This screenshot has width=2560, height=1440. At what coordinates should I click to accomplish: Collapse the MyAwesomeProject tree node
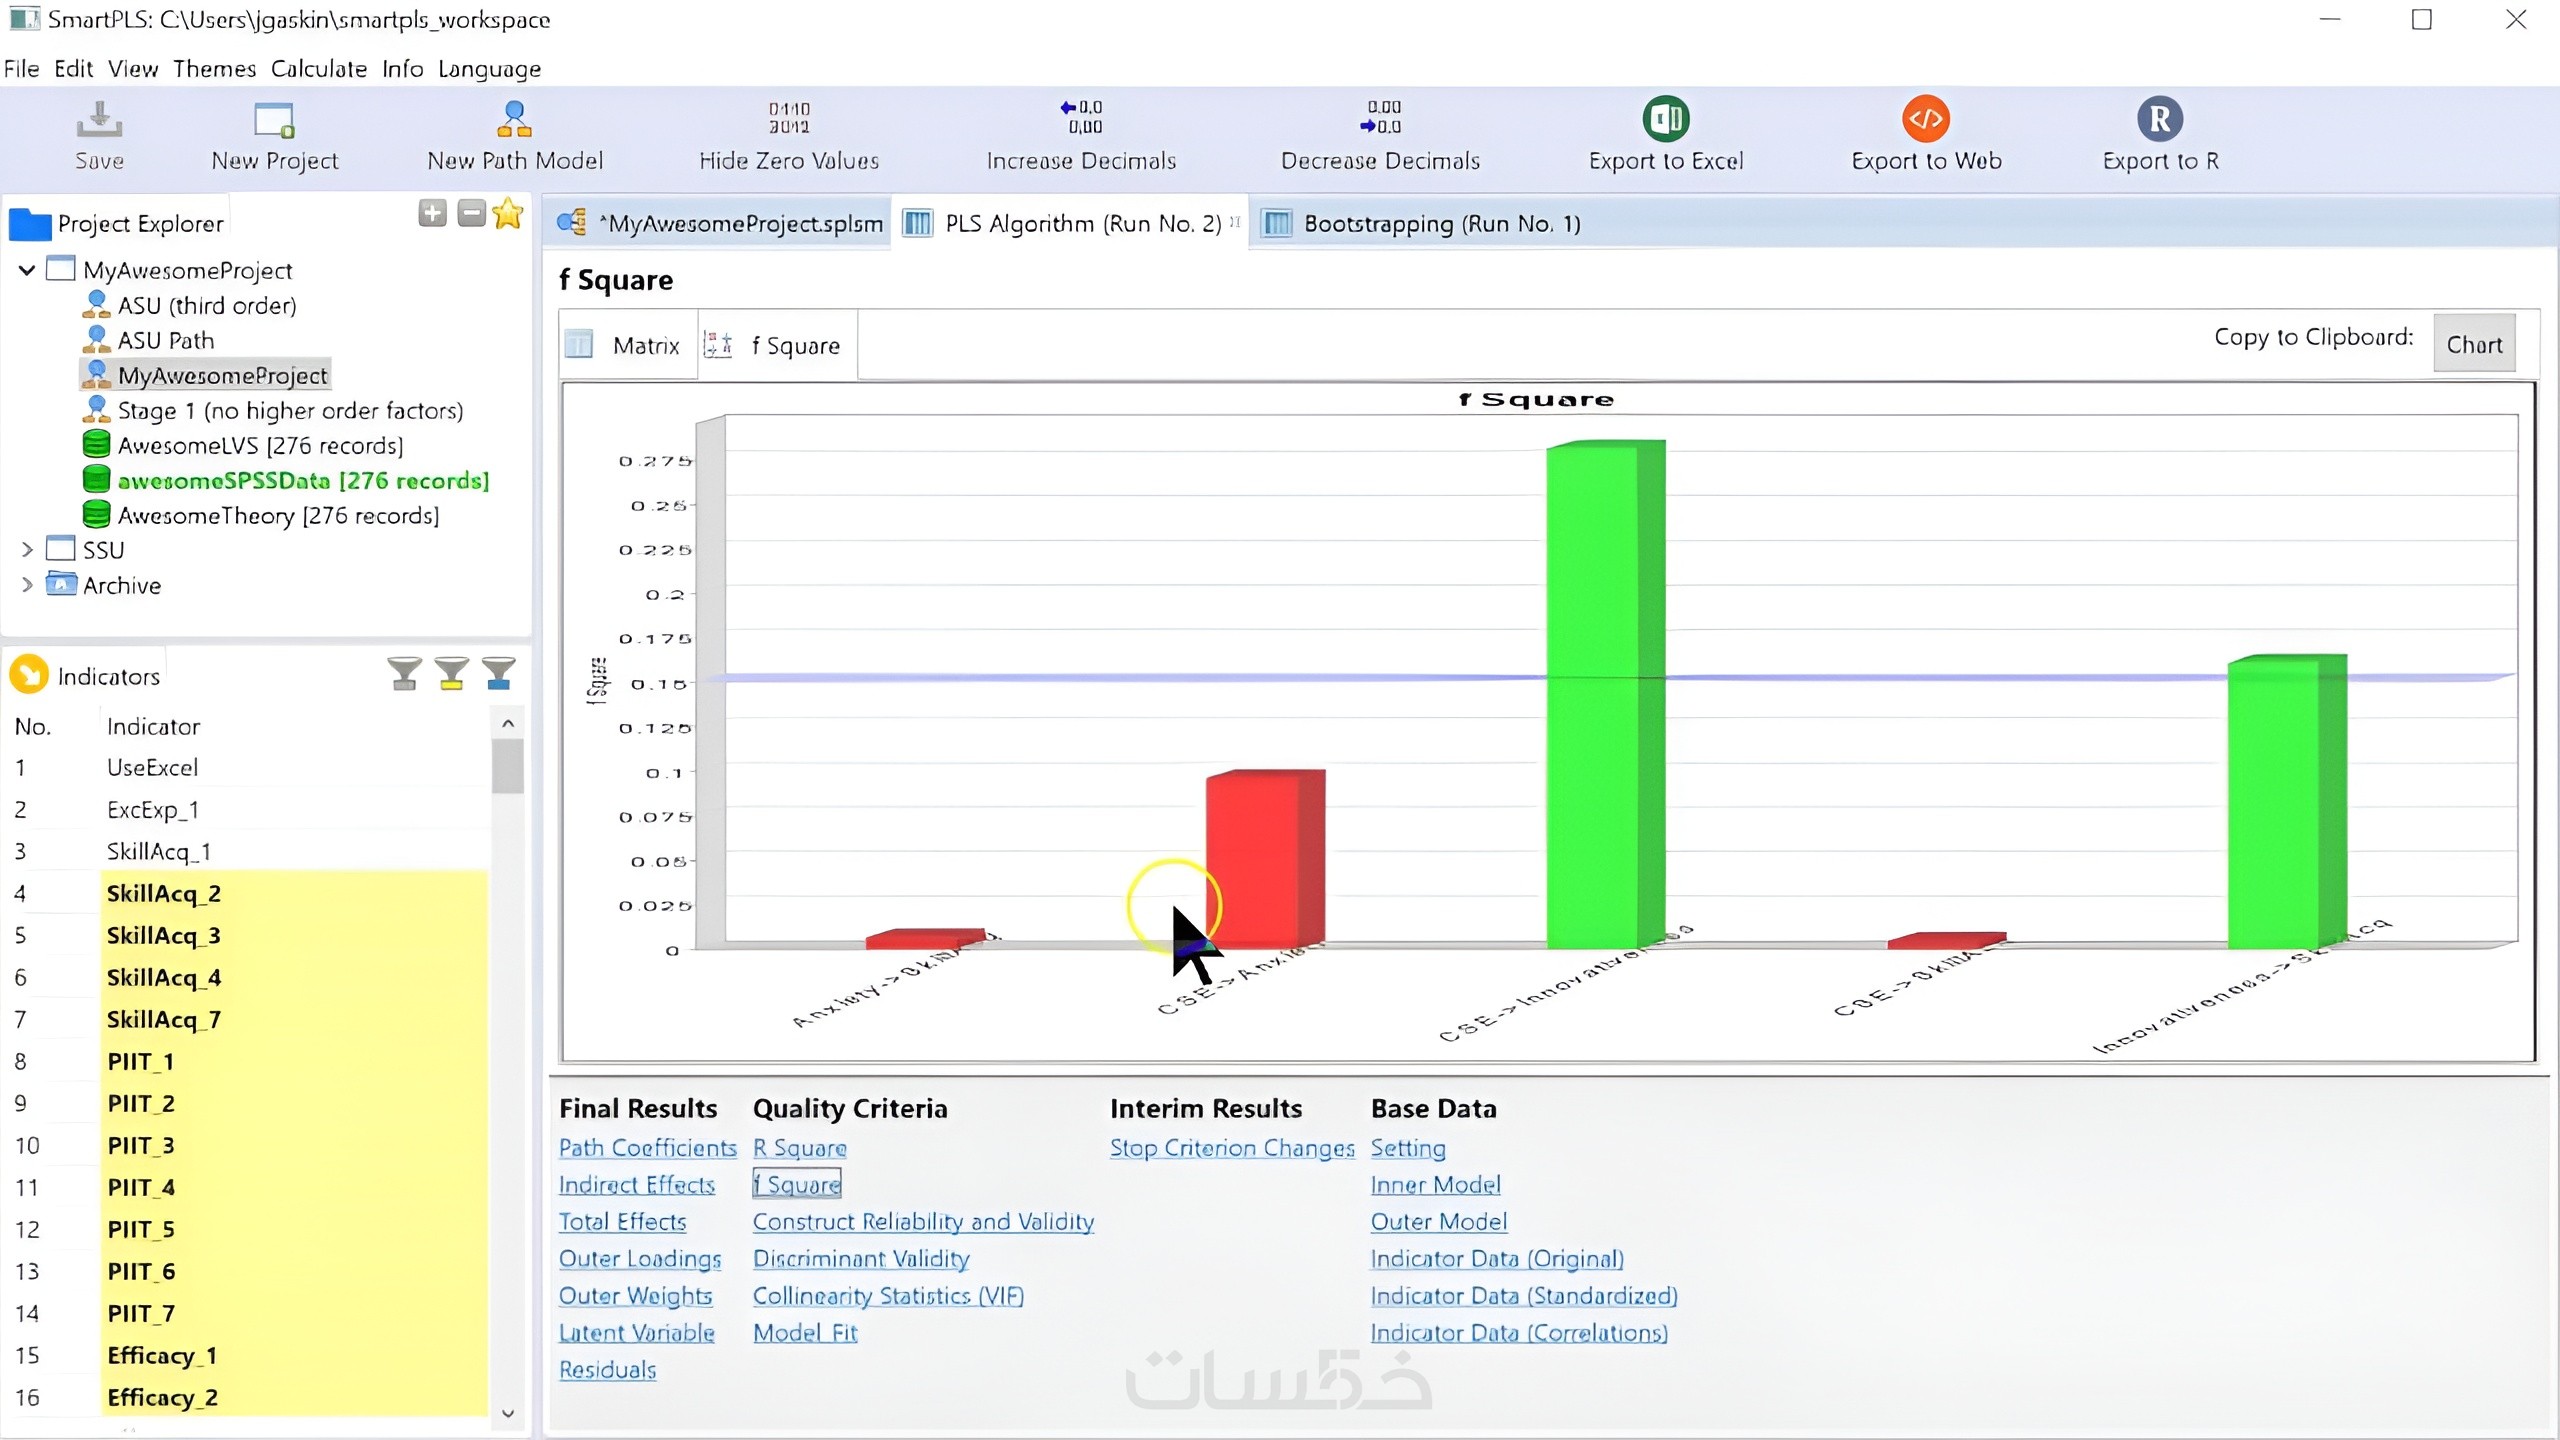27,270
